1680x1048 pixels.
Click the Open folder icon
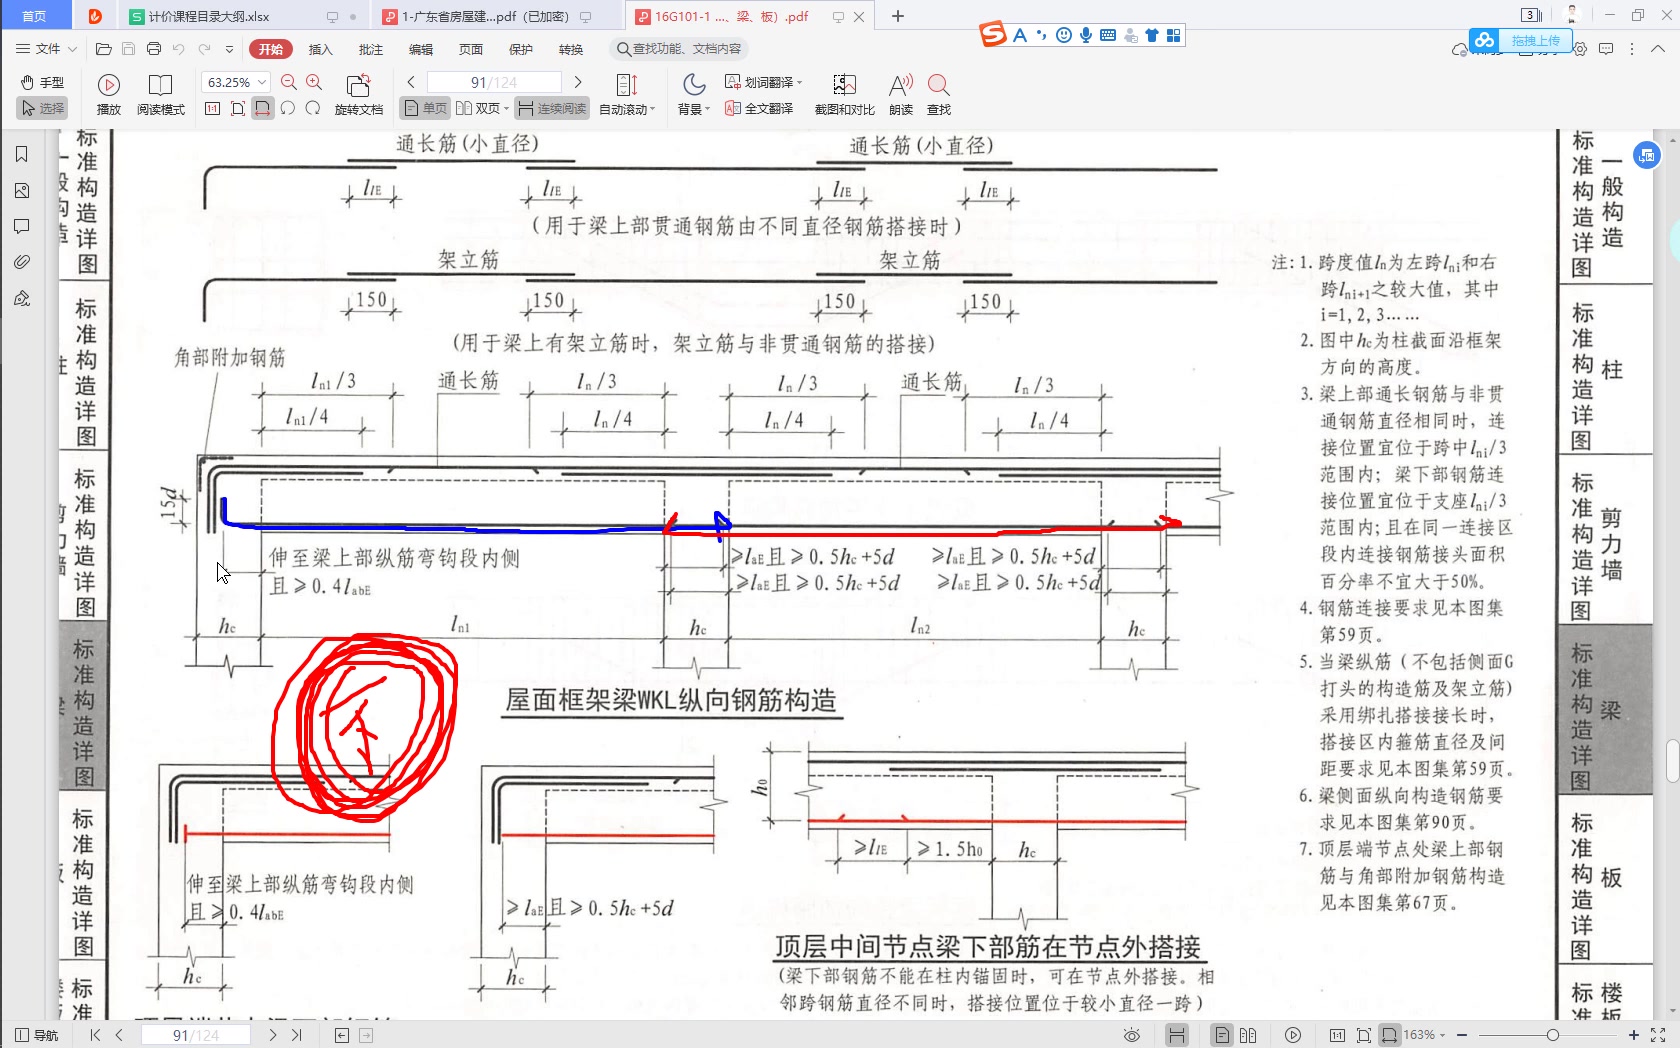tap(103, 49)
